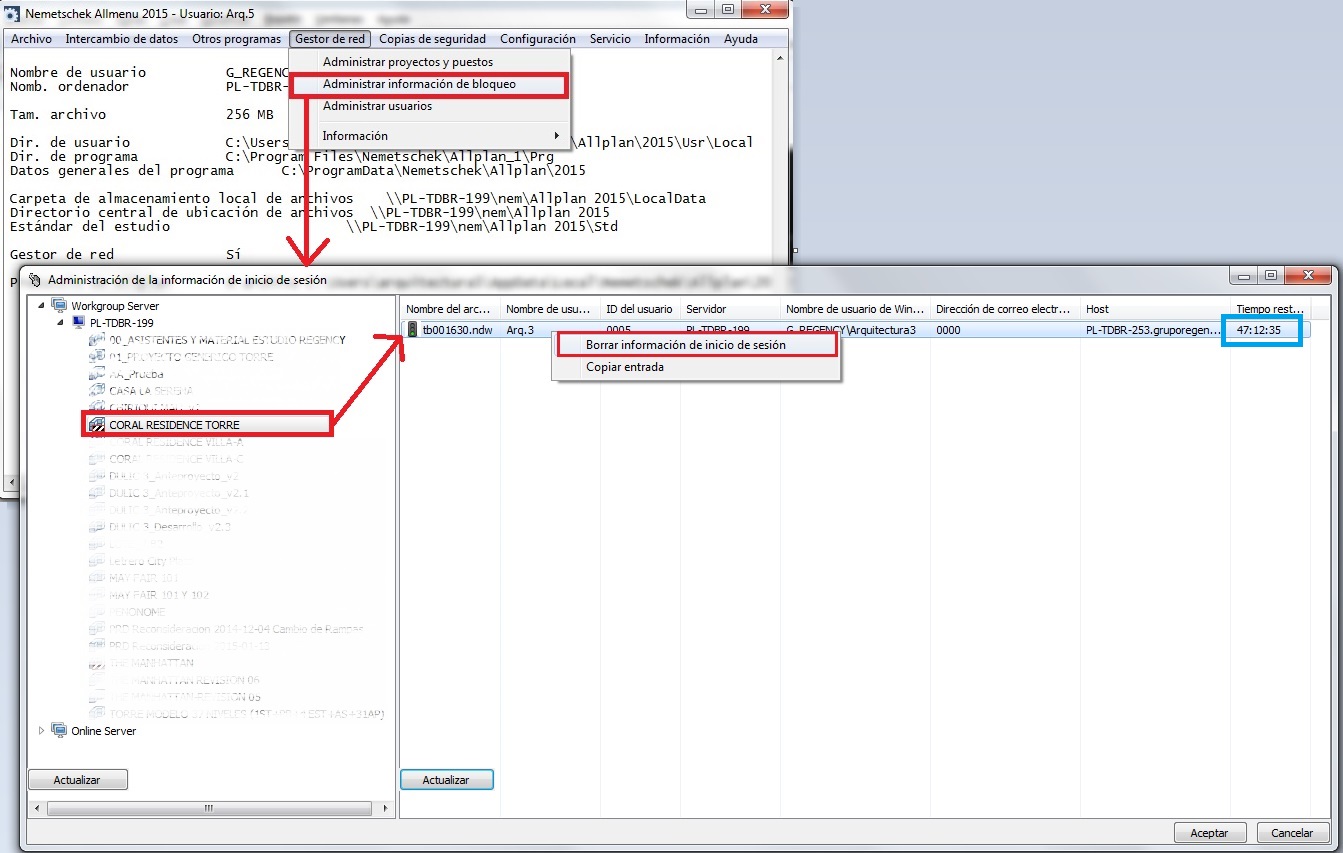Select MAY FAIR 101 Y 102 project
The height and width of the screenshot is (853, 1343).
coord(159,595)
